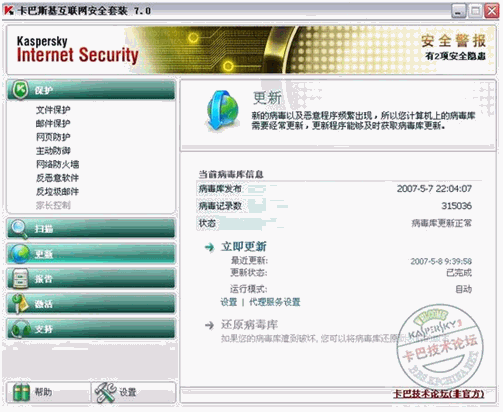Viewport: 503px width, 412px height.
Task: Click the 还原病毒库 link
Action: coord(249,324)
